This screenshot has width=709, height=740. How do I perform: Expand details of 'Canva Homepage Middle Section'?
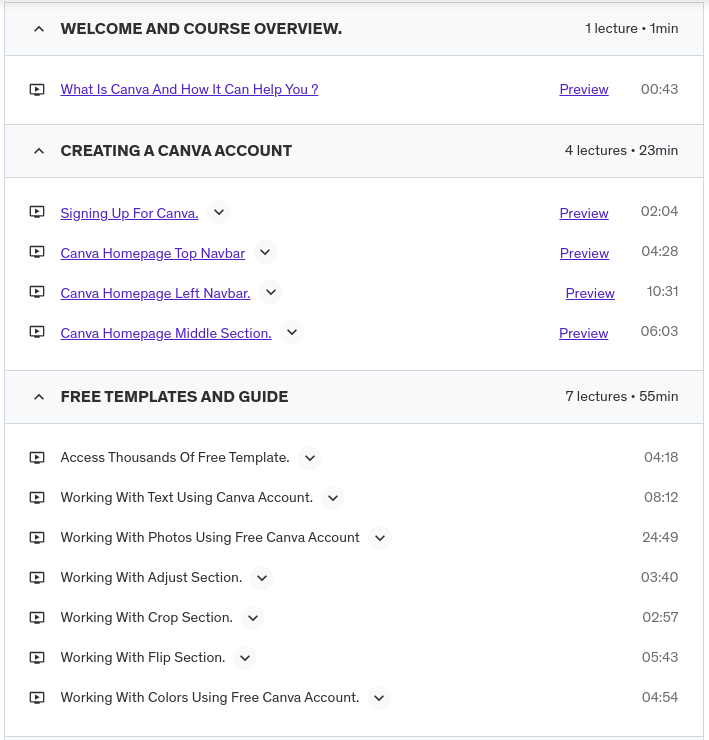(291, 332)
